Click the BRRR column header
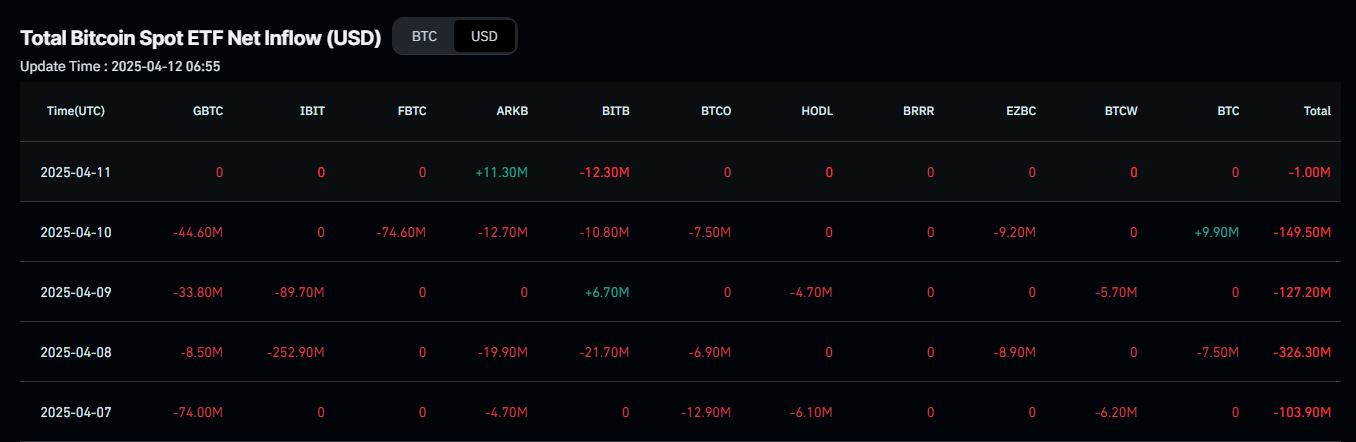The image size is (1356, 442). (918, 111)
